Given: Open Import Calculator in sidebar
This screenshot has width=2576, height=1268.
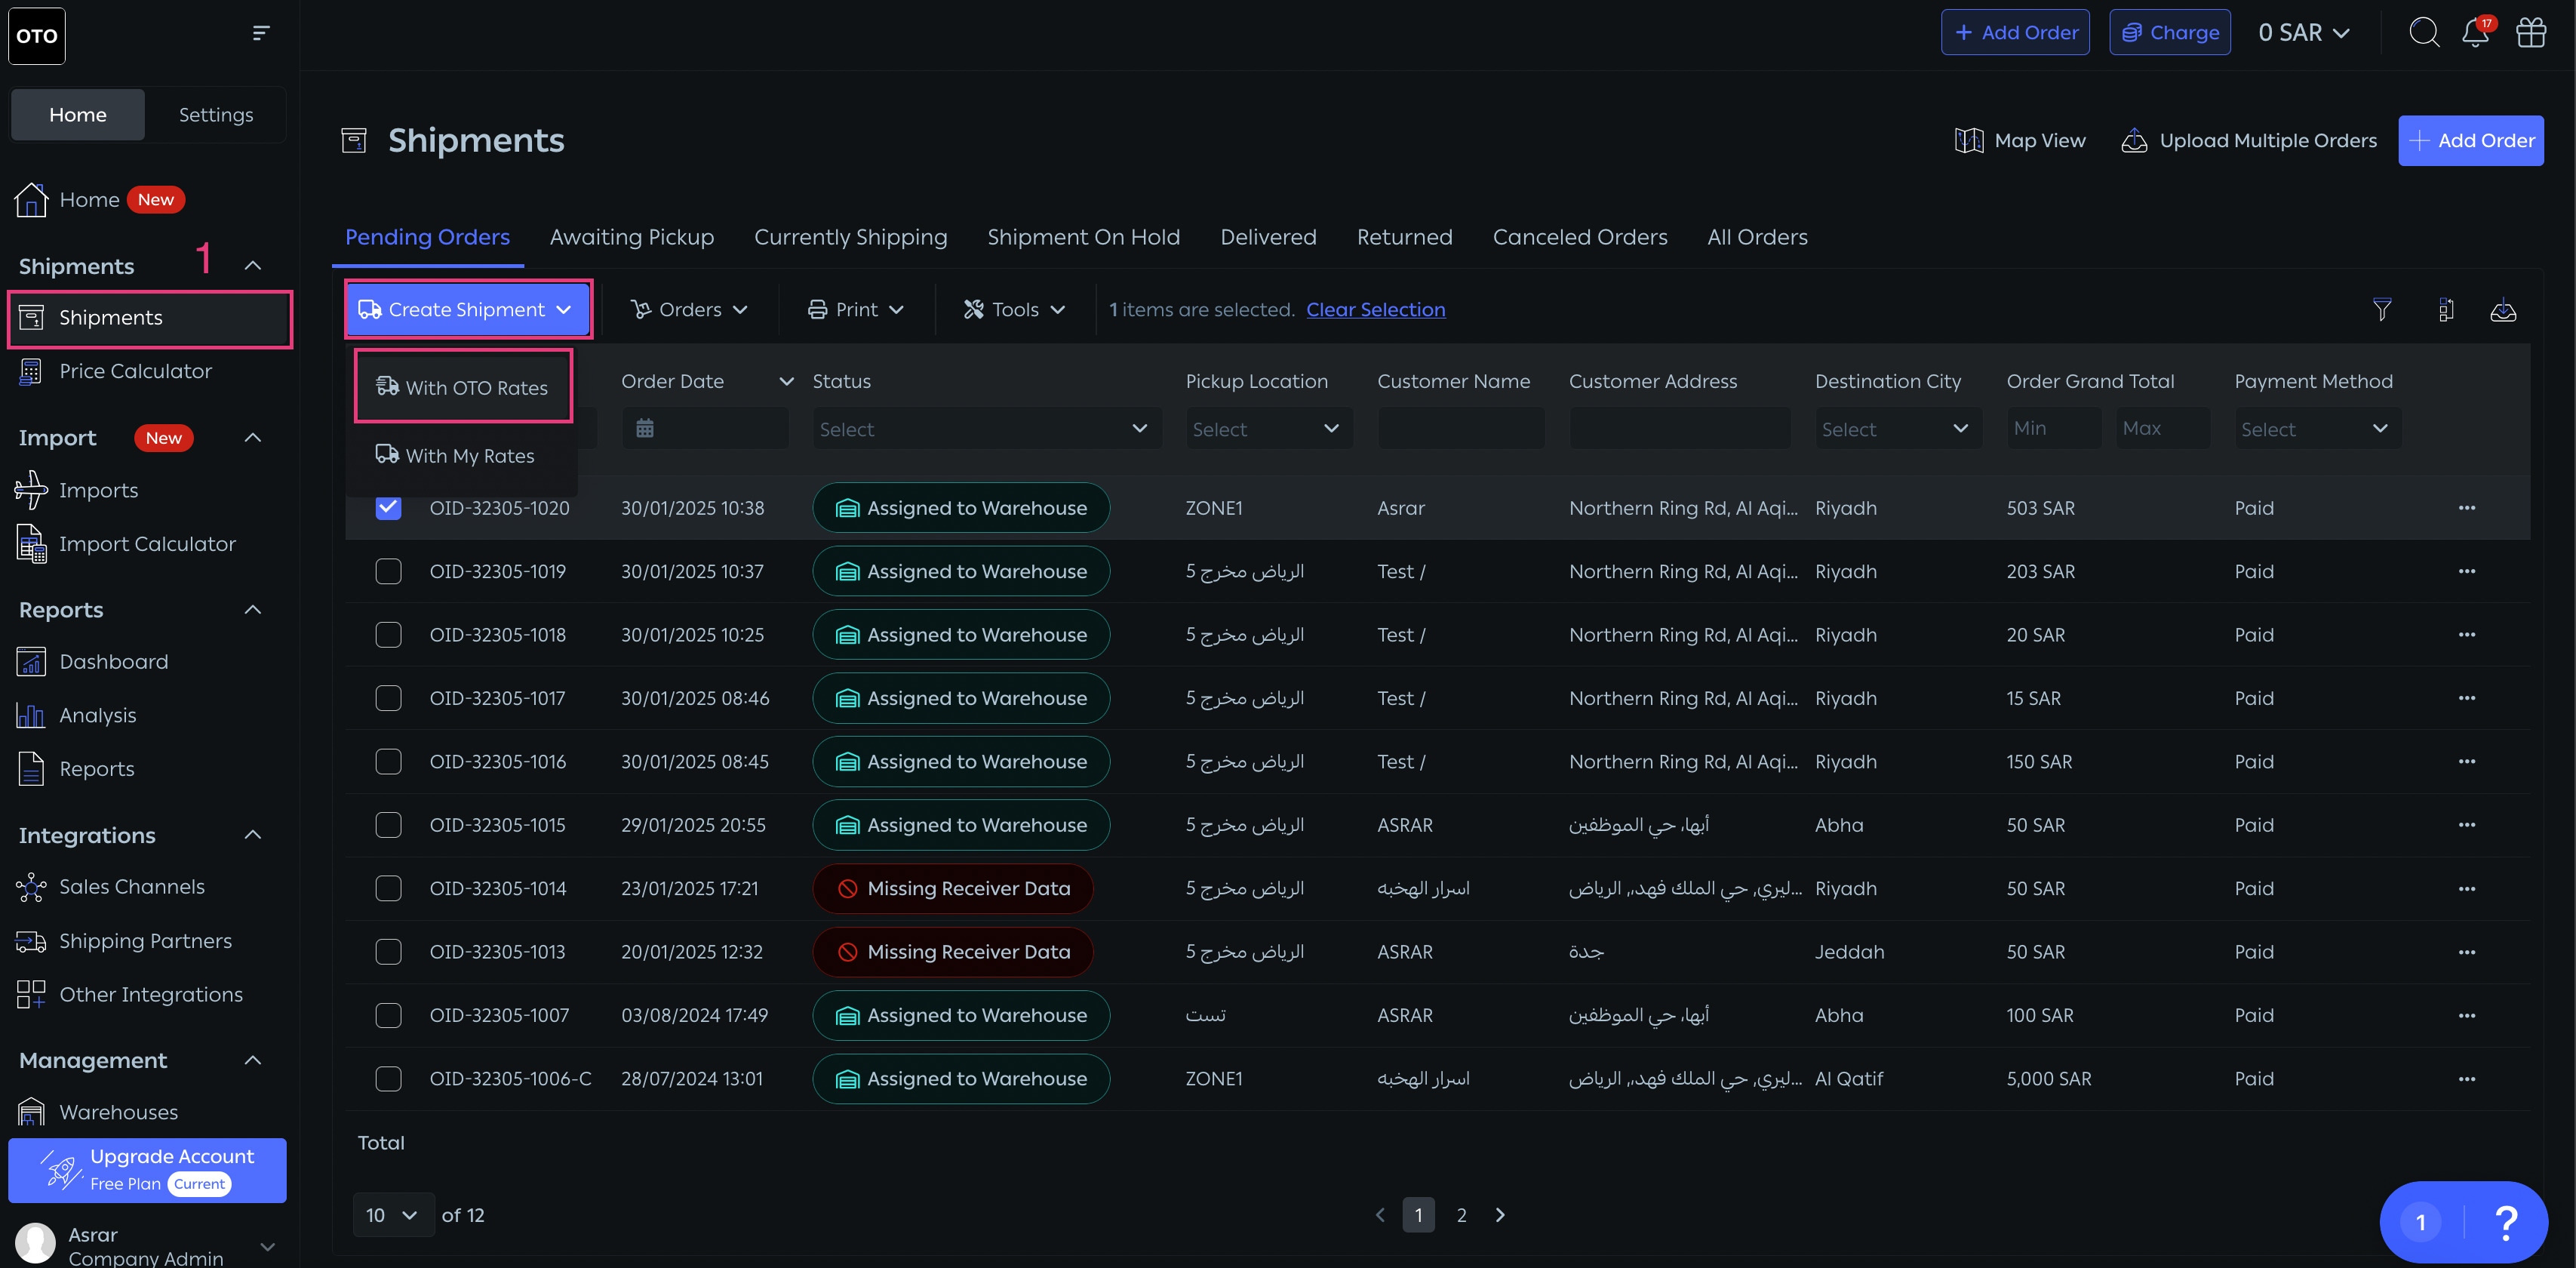Looking at the screenshot, I should tap(147, 544).
